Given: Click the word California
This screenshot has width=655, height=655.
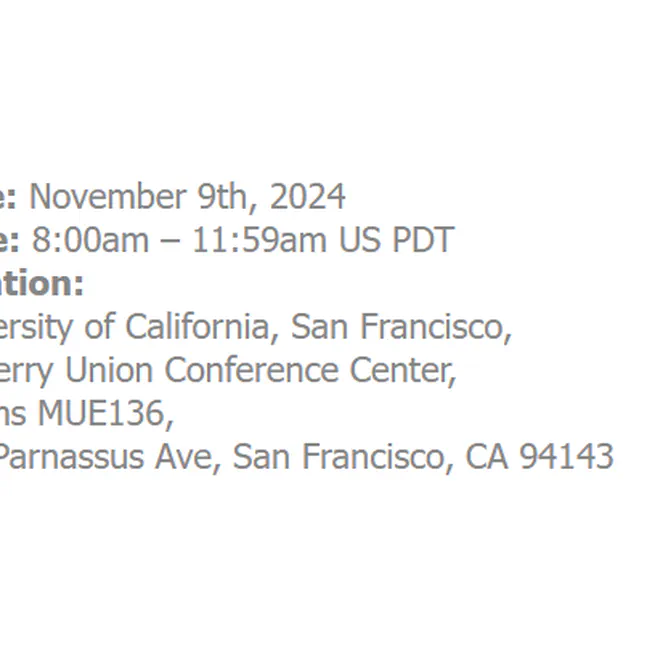Looking at the screenshot, I should [x=197, y=327].
